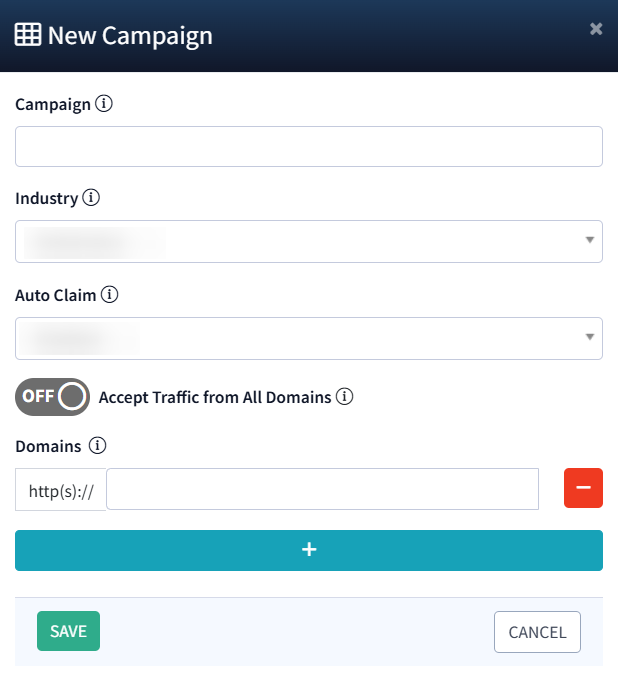Screen dimensions: 618x680
Task: Click the grid icon beside New Campaign
Action: click(28, 35)
